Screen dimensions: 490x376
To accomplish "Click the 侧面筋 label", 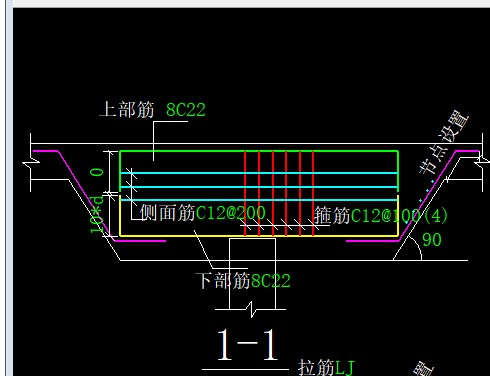I will click(167, 213).
